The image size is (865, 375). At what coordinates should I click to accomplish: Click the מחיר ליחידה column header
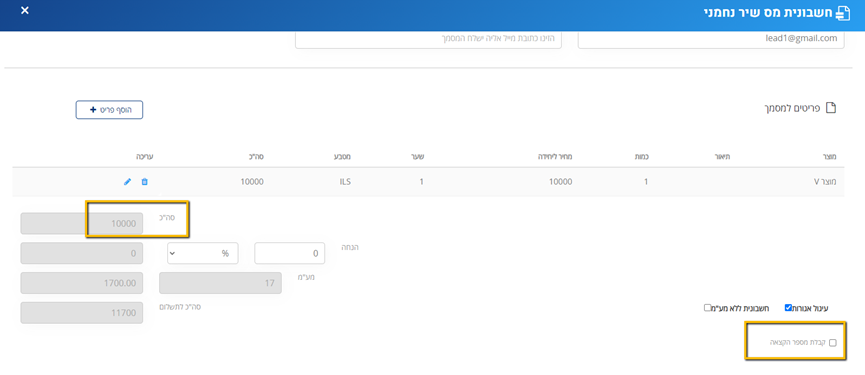pyautogui.click(x=554, y=157)
